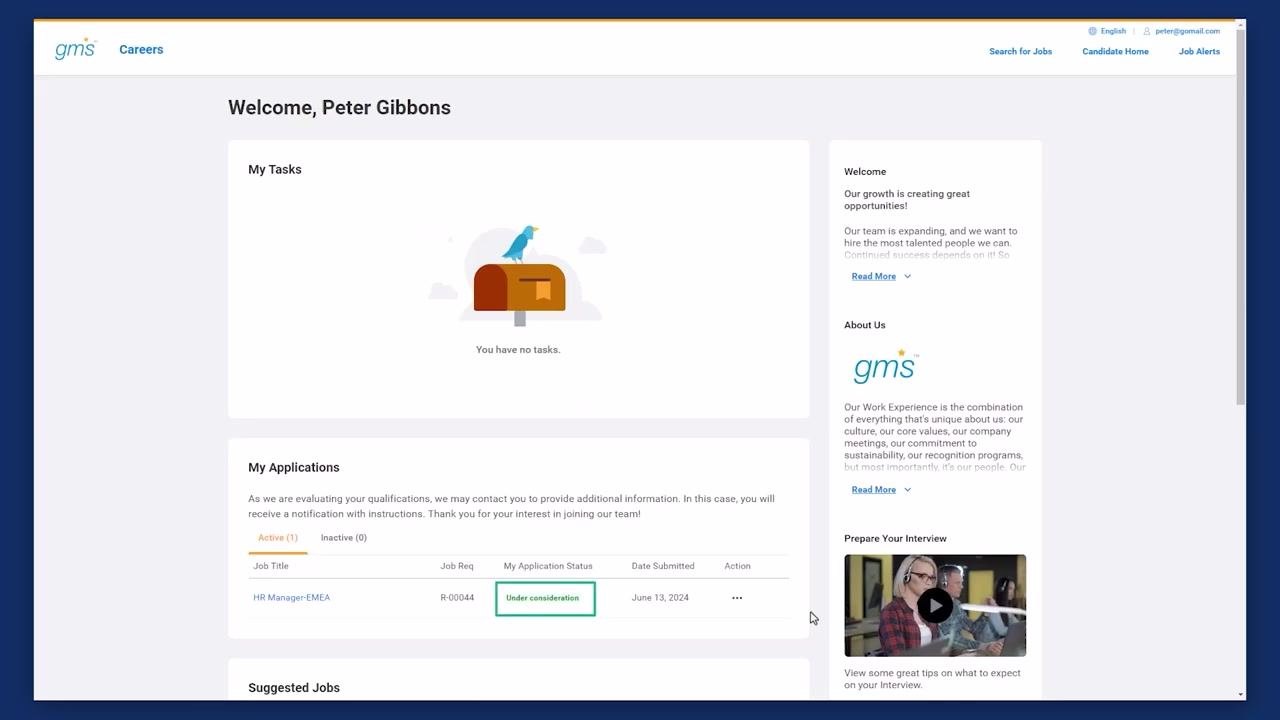Open the three-dot action menu for HR Manager-EMEA

(737, 598)
